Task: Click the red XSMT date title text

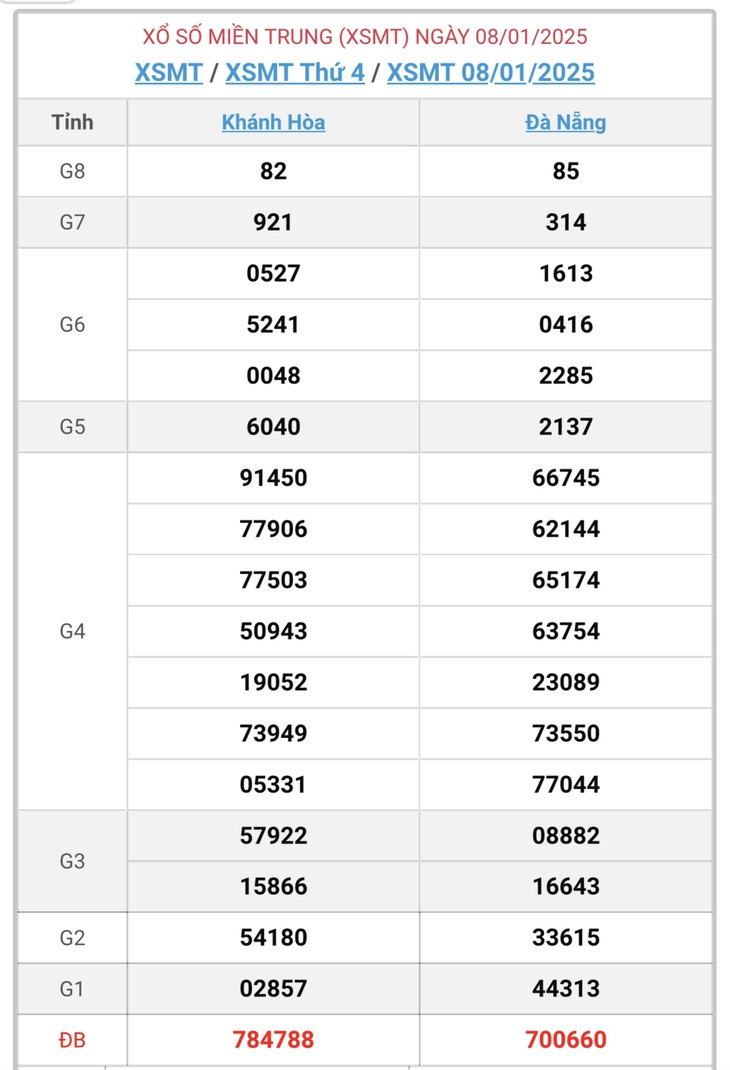Action: (x=365, y=36)
